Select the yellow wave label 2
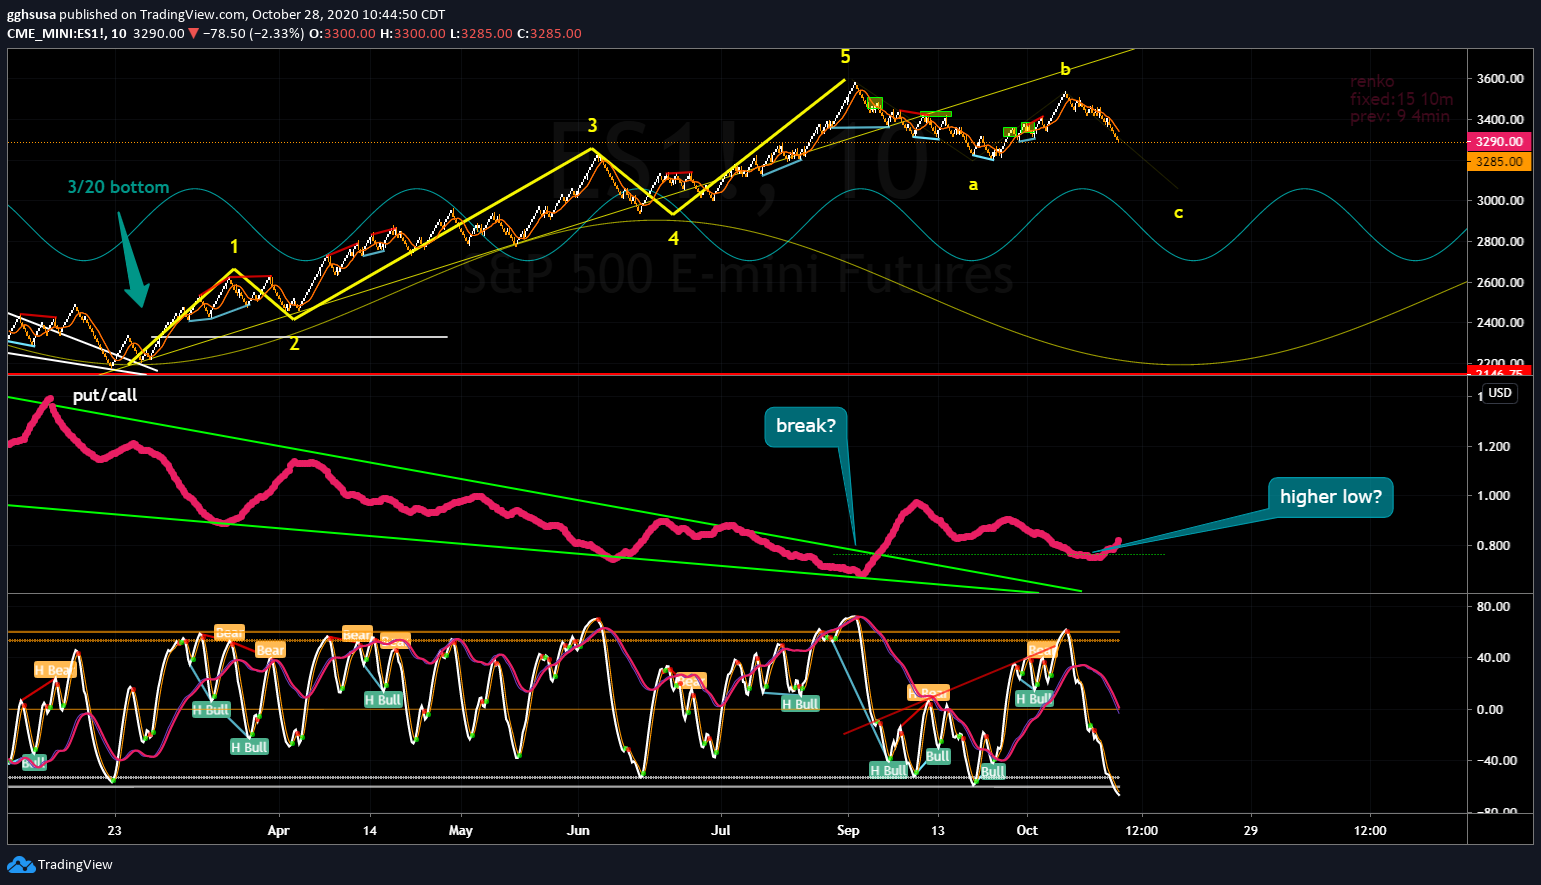 pos(294,344)
